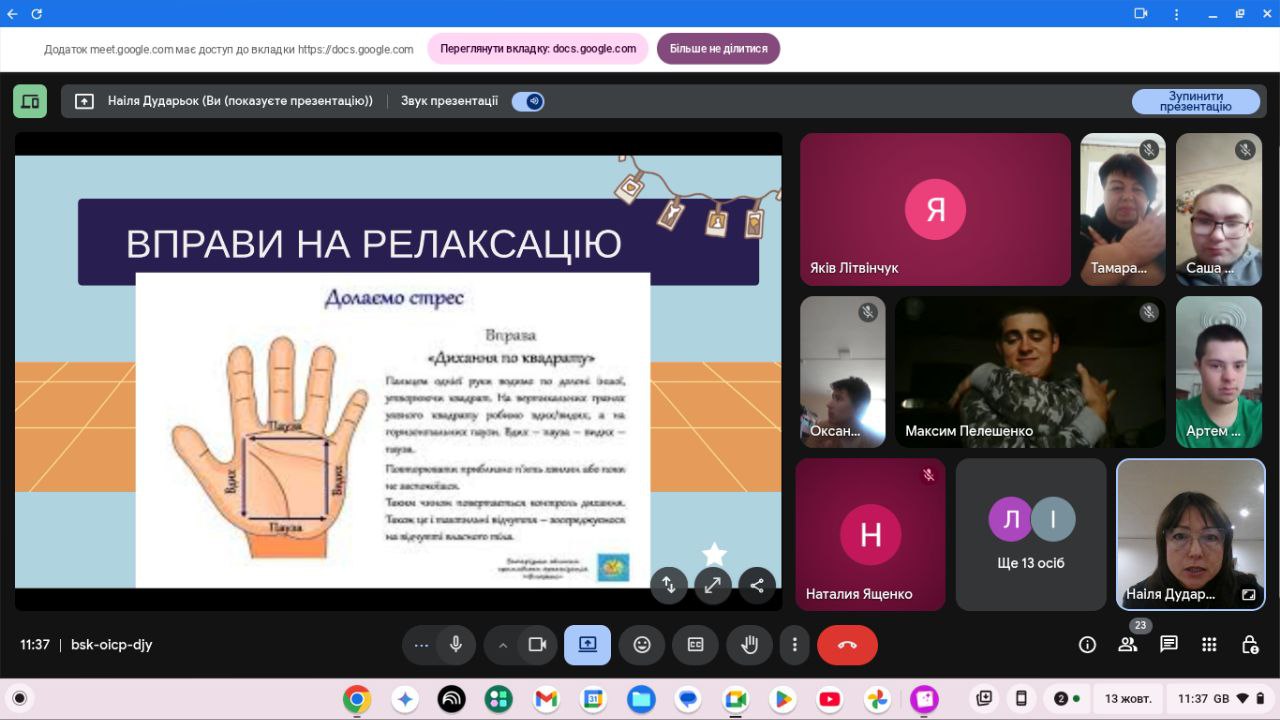Viewport: 1280px width, 720px height.
Task: Expand presentation tile to fullscreen
Action: pos(713,586)
